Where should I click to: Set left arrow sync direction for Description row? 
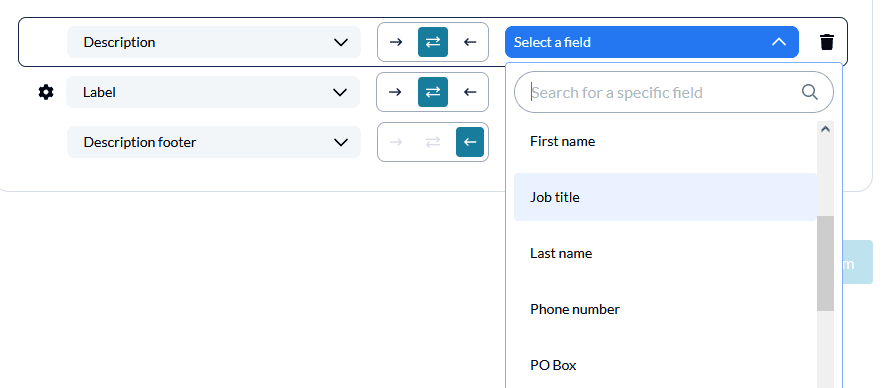(x=470, y=42)
